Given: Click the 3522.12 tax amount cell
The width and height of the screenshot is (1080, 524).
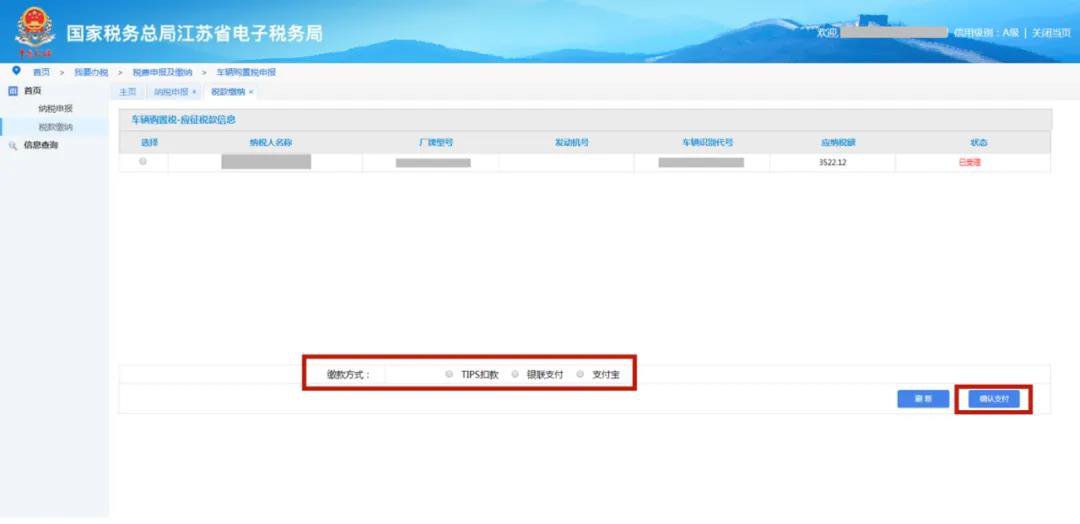Looking at the screenshot, I should tap(833, 162).
